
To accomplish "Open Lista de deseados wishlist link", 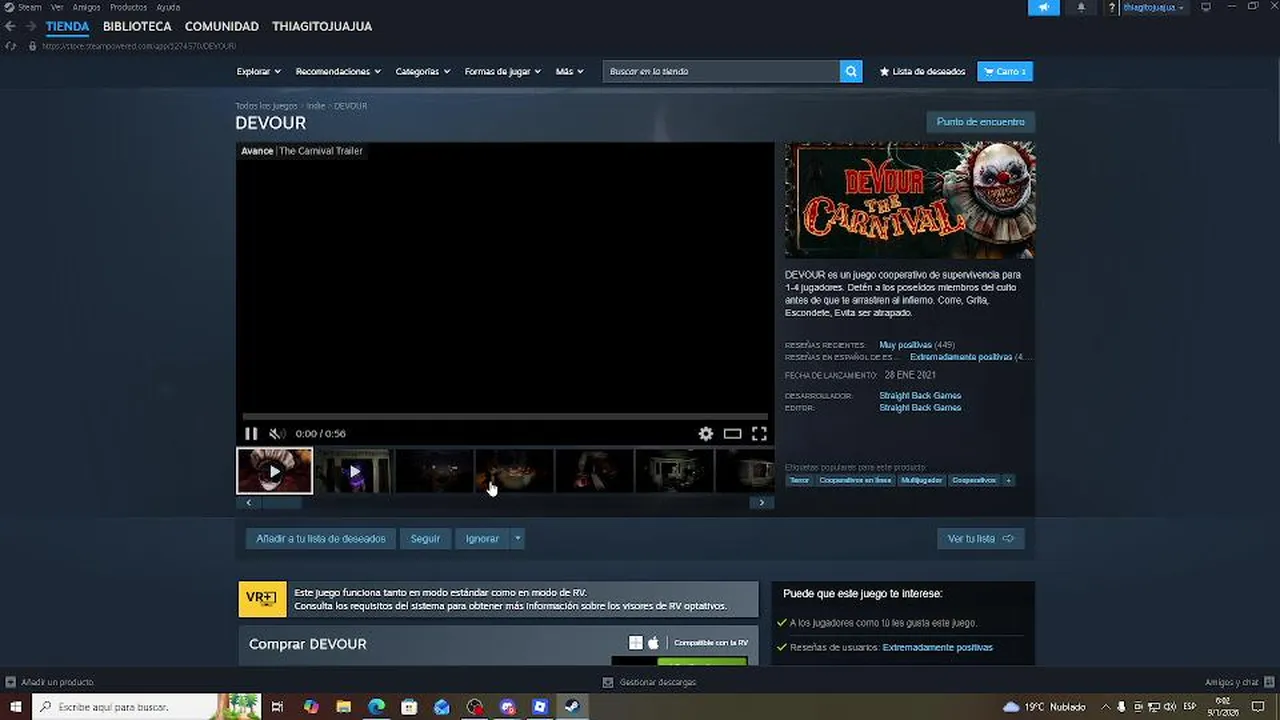I will [922, 71].
